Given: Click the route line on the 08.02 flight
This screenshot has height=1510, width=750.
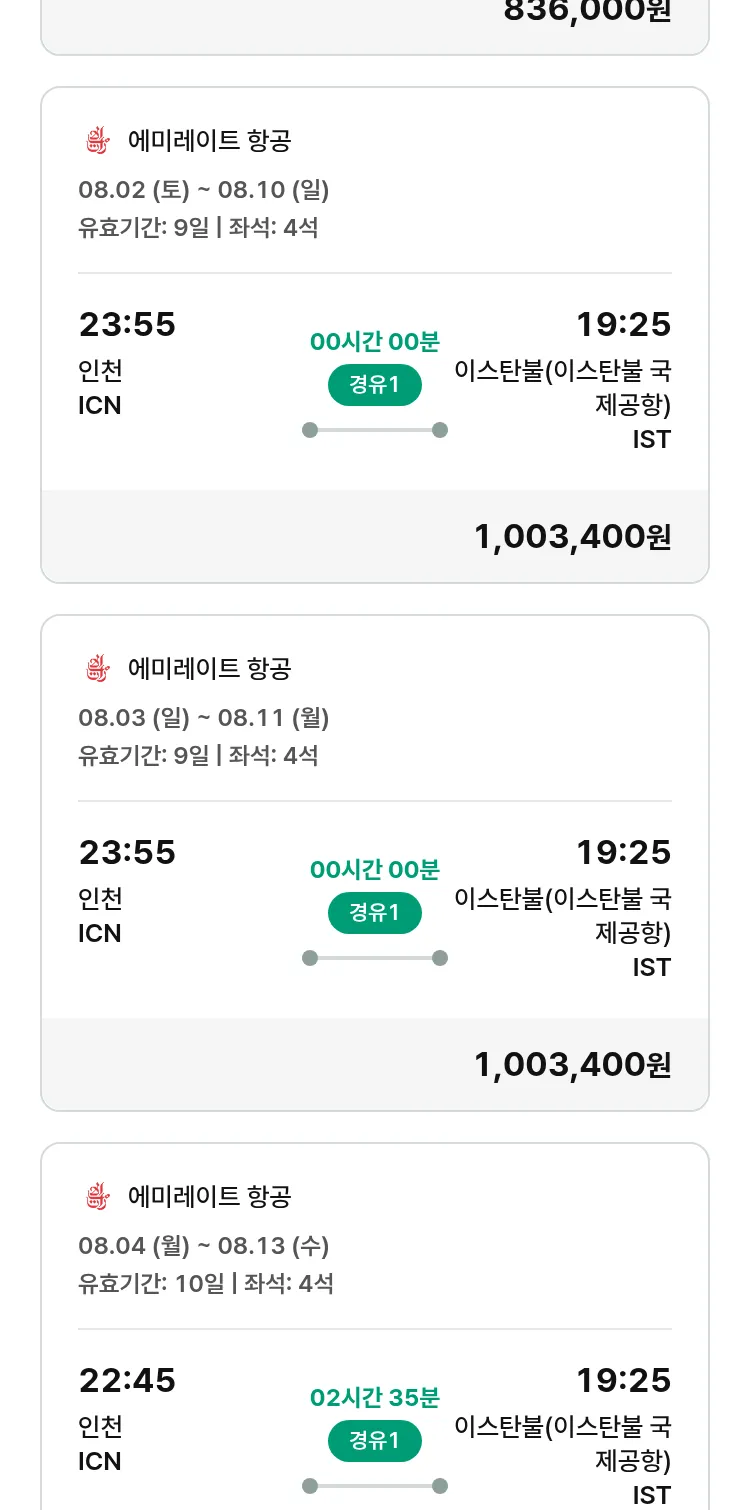Looking at the screenshot, I should (x=374, y=430).
